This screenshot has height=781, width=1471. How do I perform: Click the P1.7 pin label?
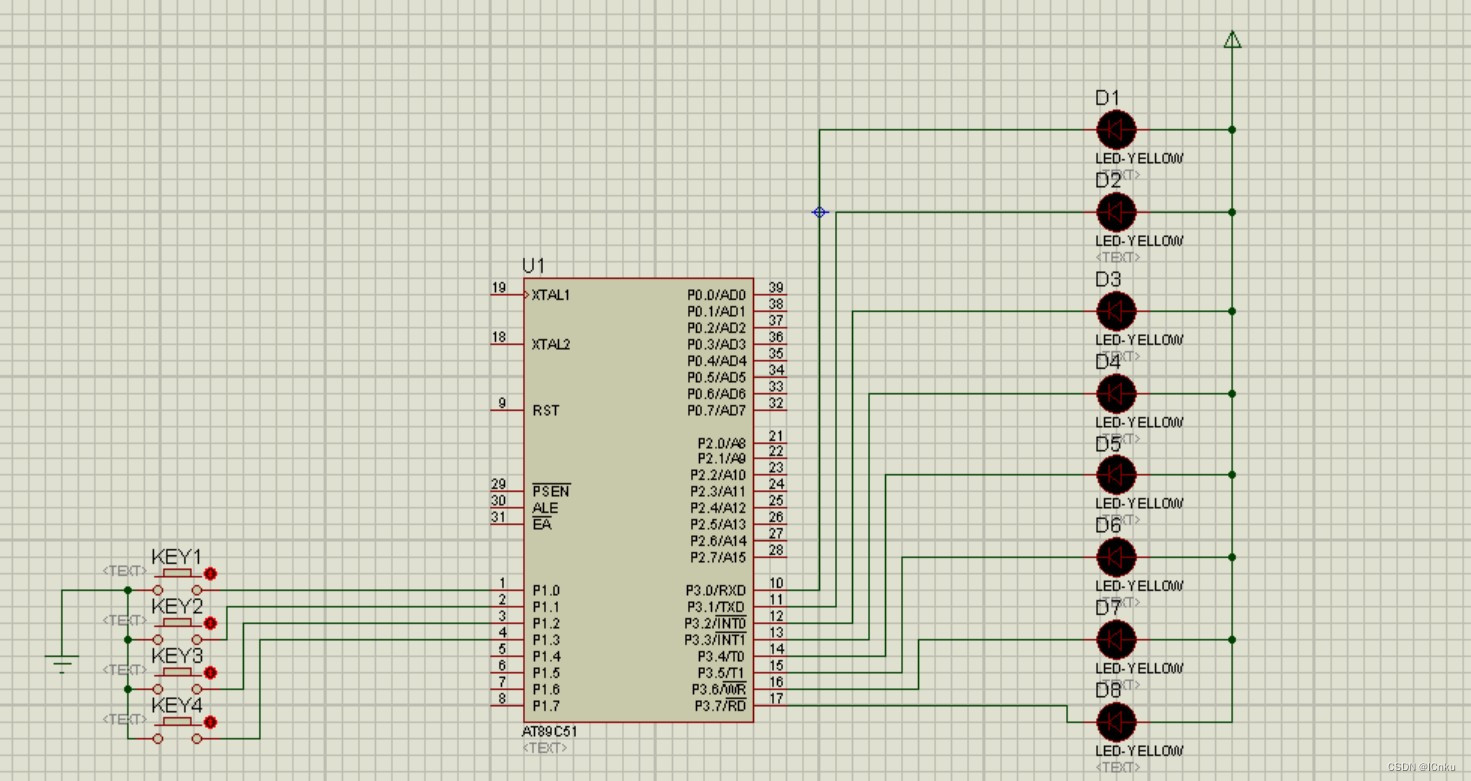coord(546,705)
